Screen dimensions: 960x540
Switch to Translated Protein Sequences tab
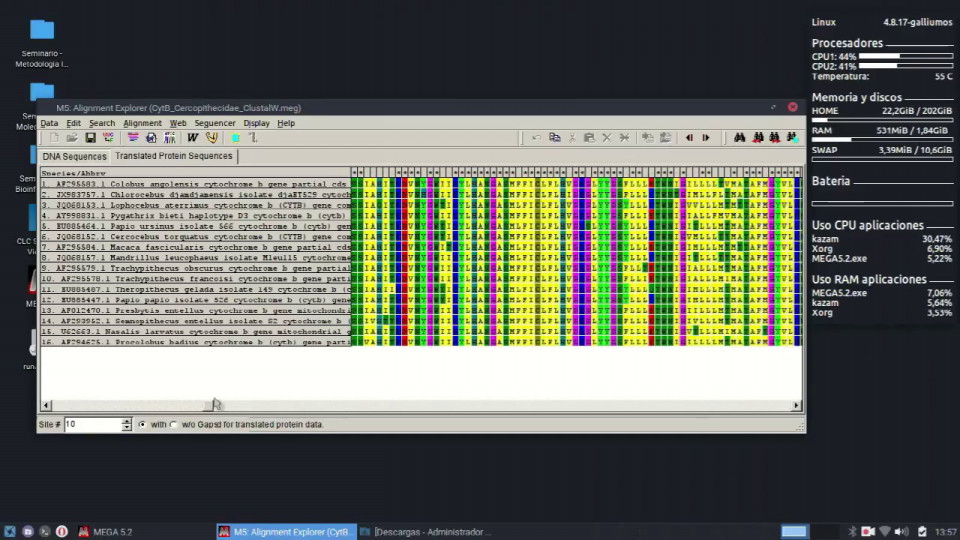[x=173, y=156]
